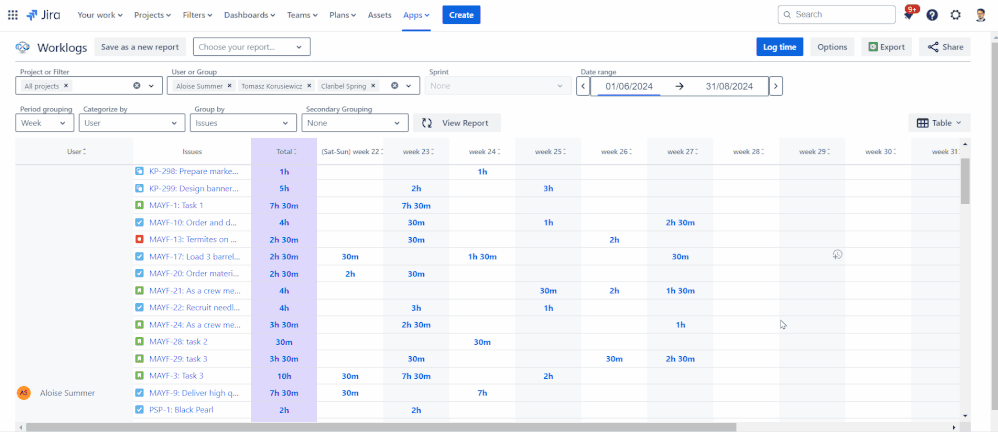
Task: Open the Plans menu
Action: click(x=342, y=15)
